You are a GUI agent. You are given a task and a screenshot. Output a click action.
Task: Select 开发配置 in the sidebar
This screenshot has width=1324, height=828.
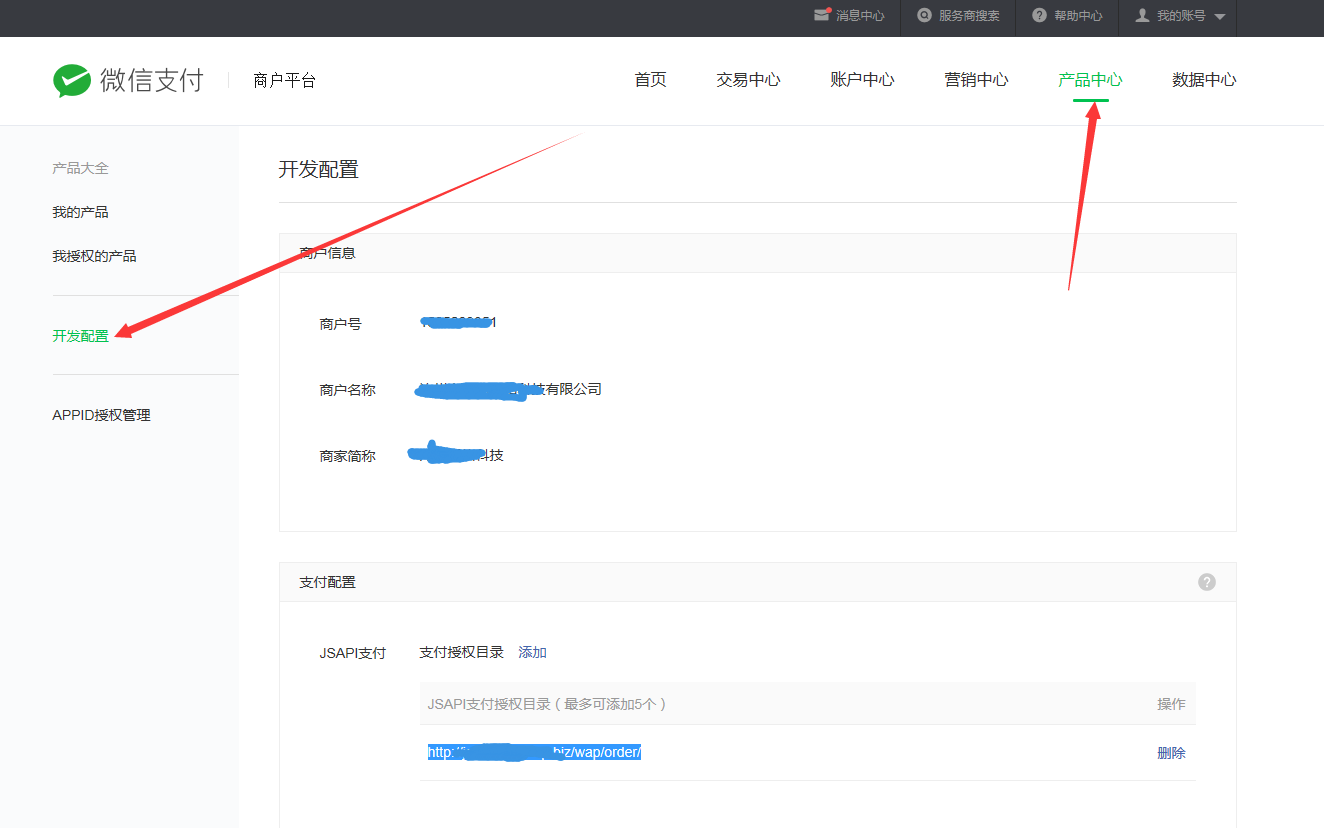[x=80, y=336]
